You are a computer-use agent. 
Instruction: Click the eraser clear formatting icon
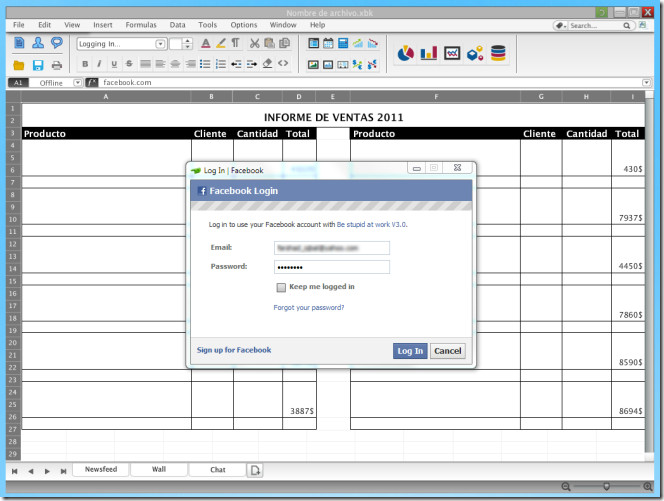(267, 64)
